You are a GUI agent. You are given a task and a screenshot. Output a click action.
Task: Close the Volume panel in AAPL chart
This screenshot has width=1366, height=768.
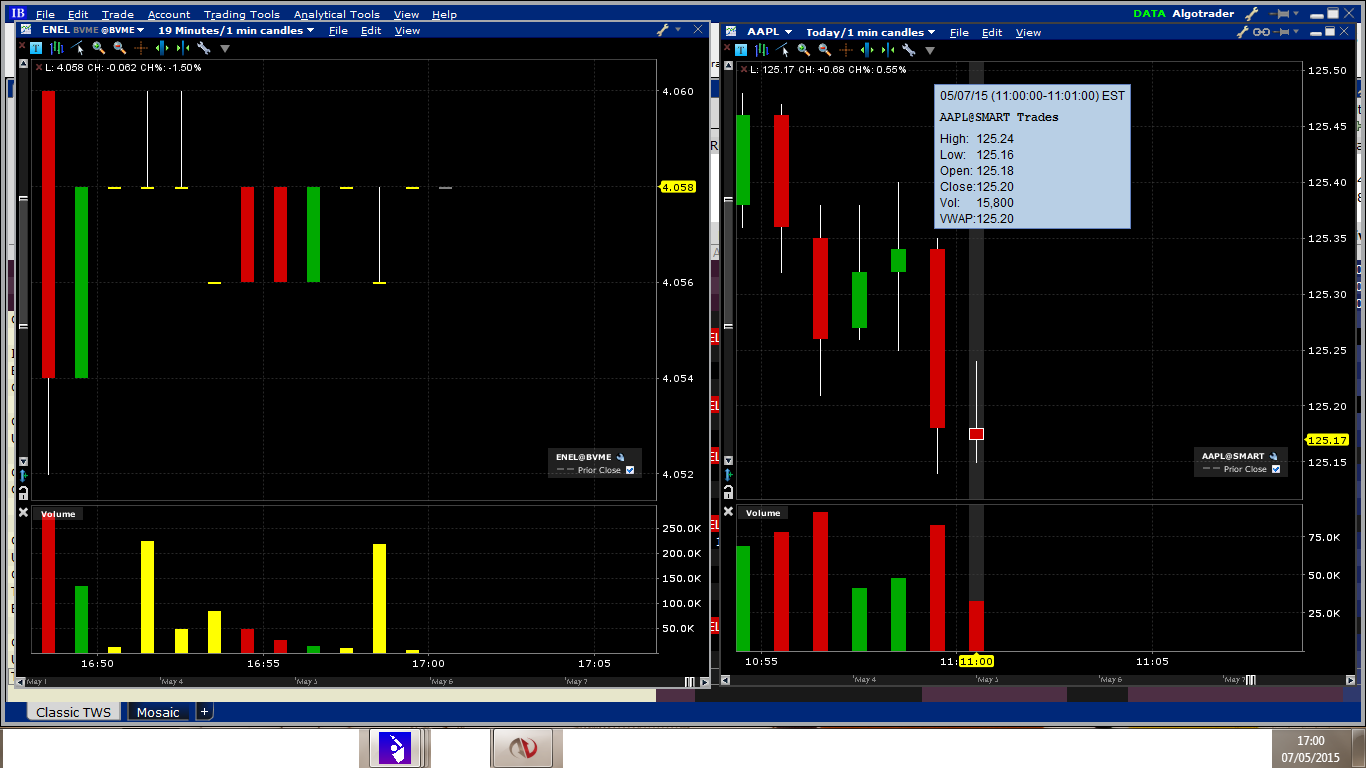727,512
